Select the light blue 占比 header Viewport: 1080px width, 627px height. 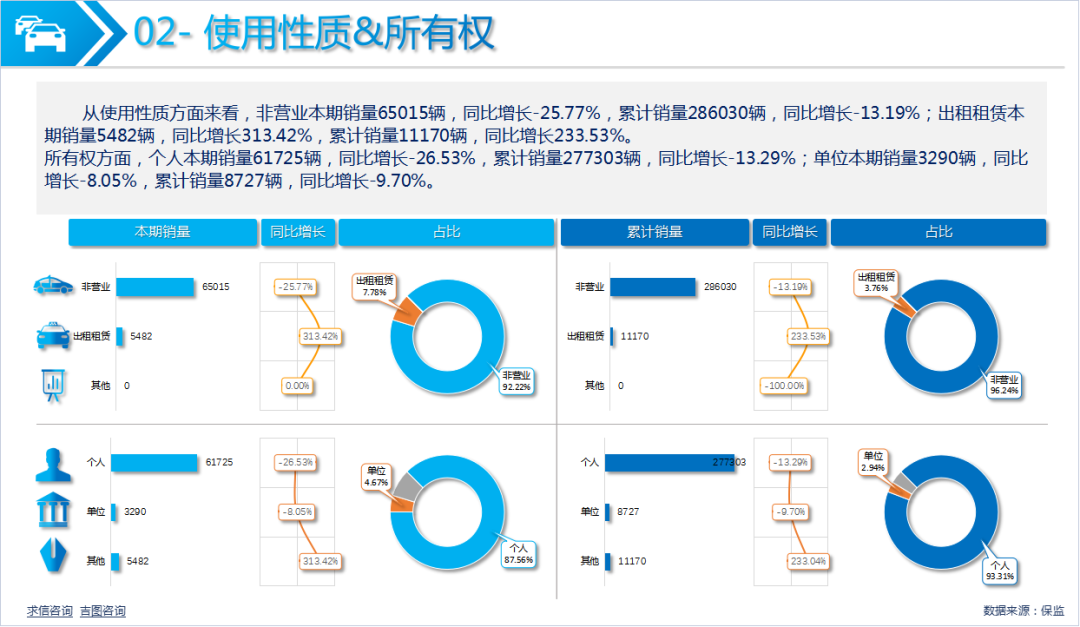pos(446,232)
